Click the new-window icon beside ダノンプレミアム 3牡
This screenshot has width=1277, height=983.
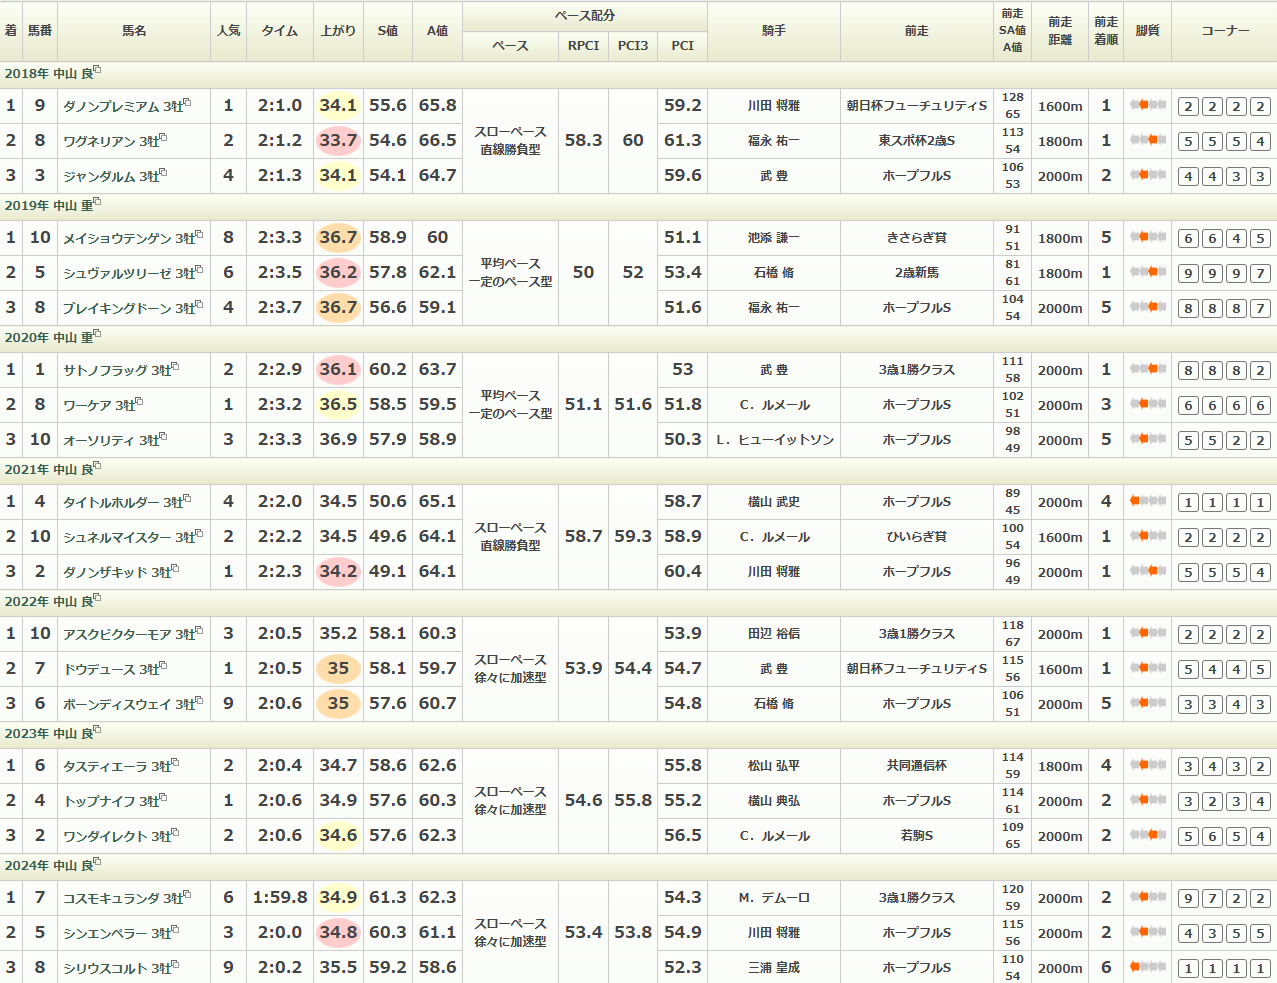(x=187, y=103)
